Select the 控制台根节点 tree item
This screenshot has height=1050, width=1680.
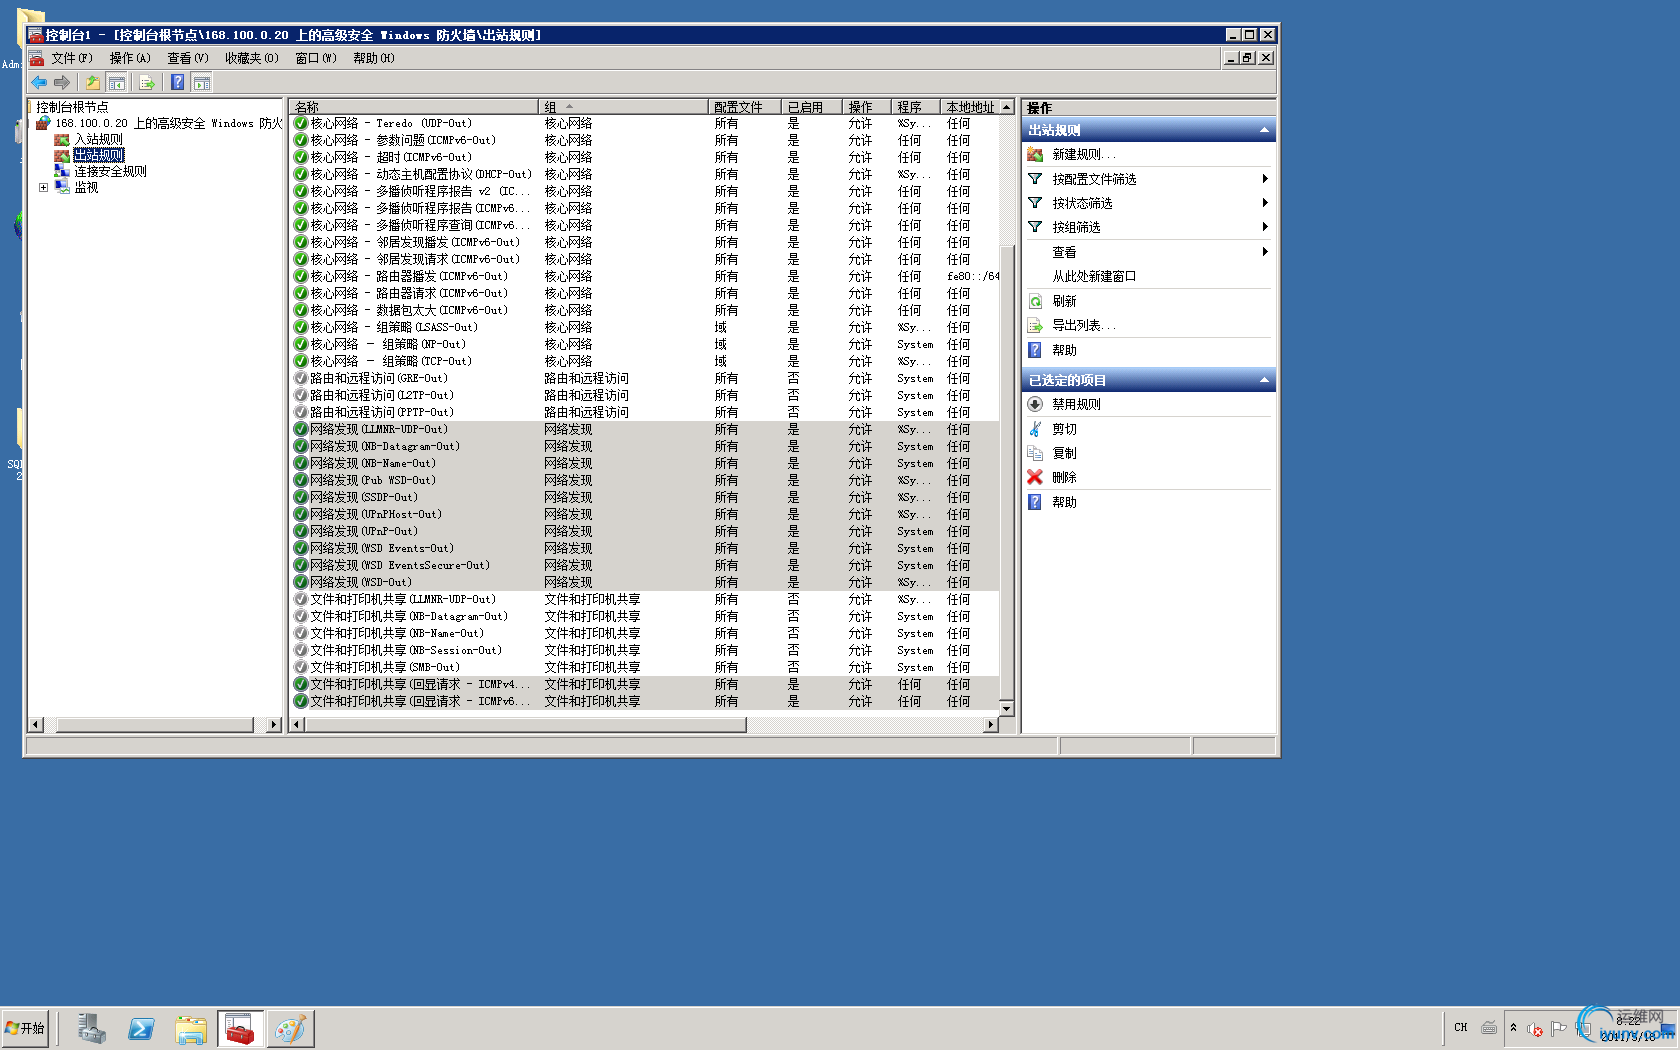tap(72, 107)
